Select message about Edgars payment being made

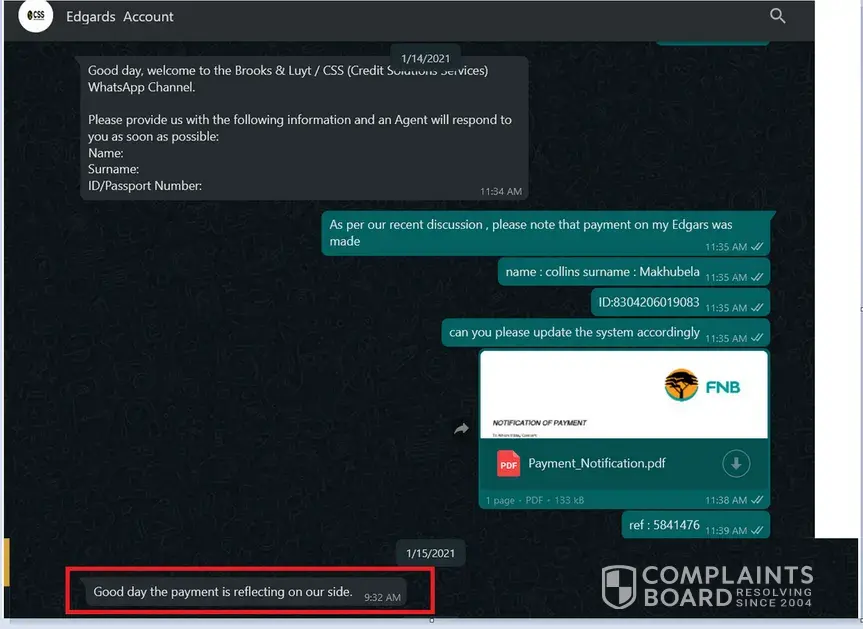tap(545, 233)
